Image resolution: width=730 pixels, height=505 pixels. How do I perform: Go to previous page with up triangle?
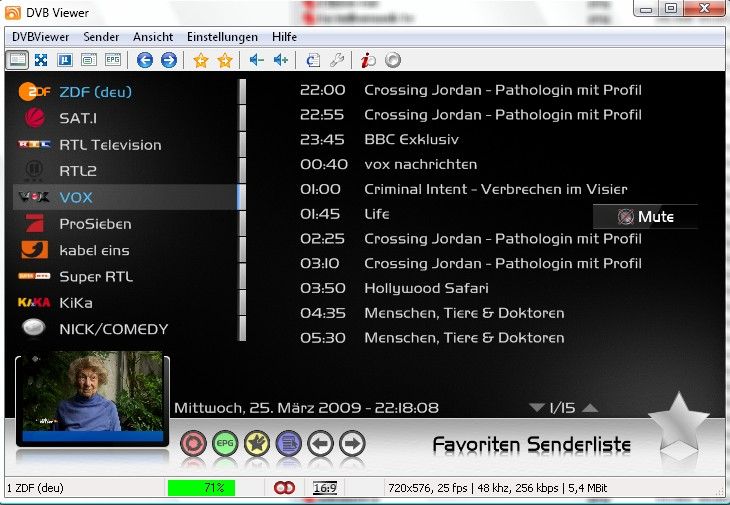590,408
